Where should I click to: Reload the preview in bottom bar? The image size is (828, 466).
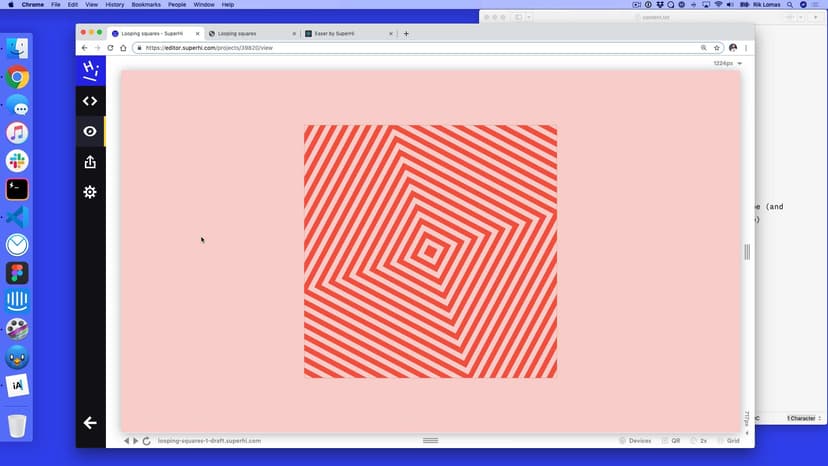pyautogui.click(x=147, y=441)
